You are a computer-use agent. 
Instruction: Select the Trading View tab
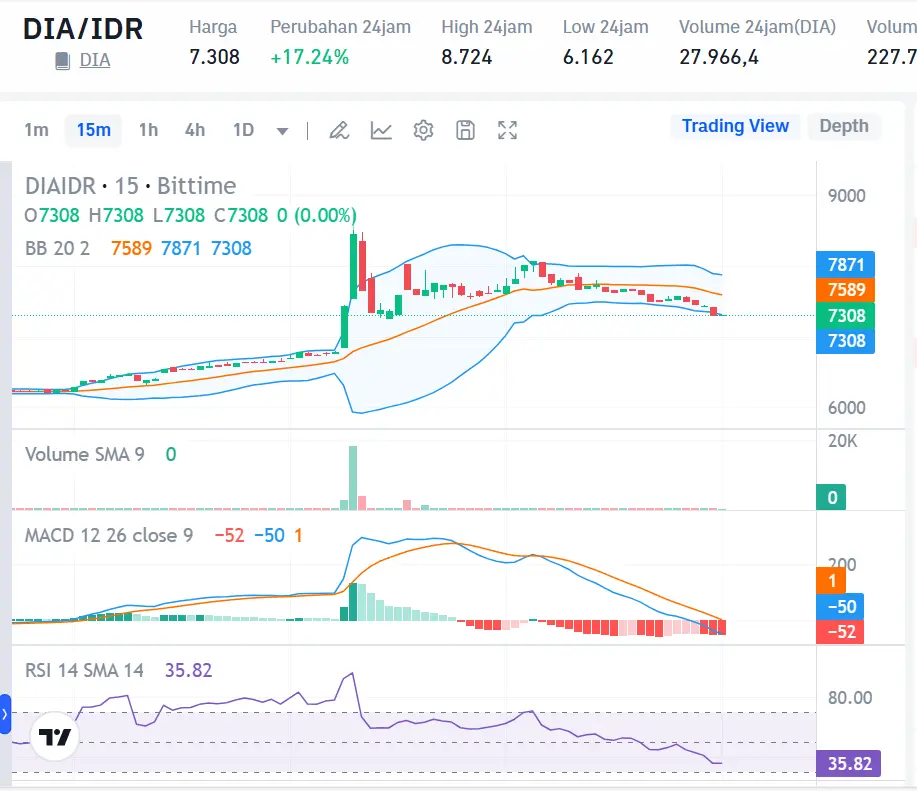tap(735, 126)
